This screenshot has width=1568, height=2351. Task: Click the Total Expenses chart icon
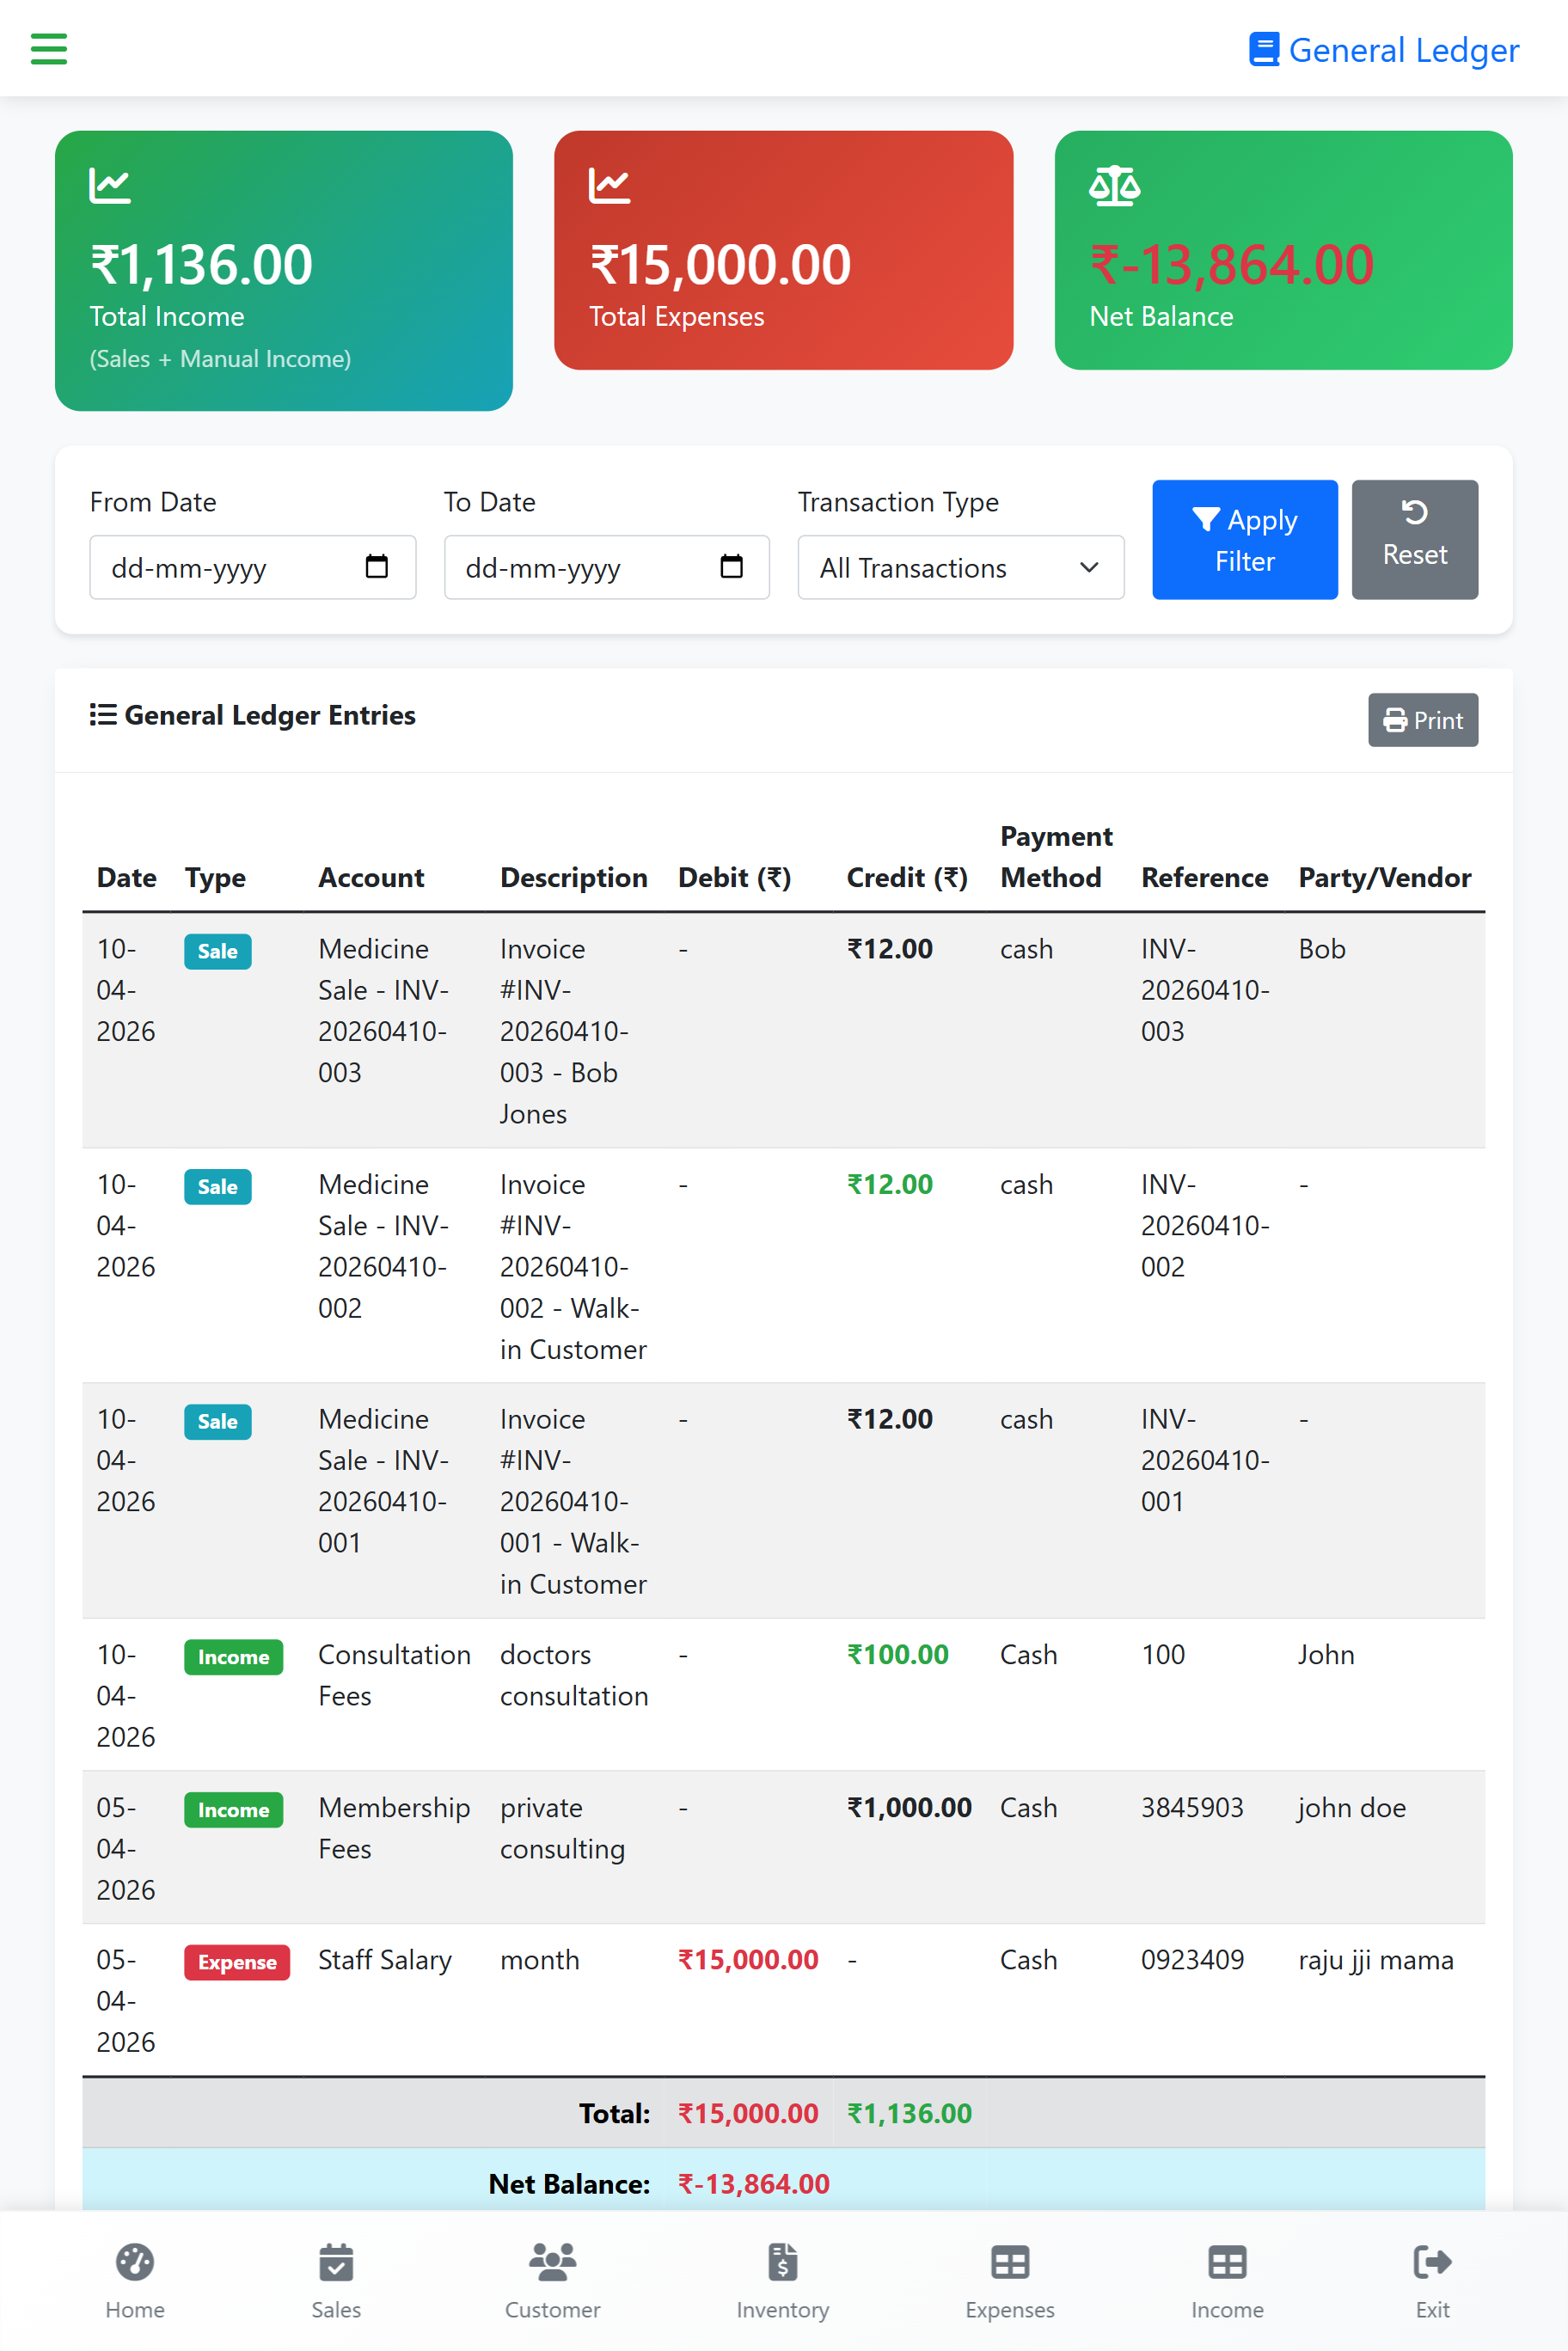[609, 185]
